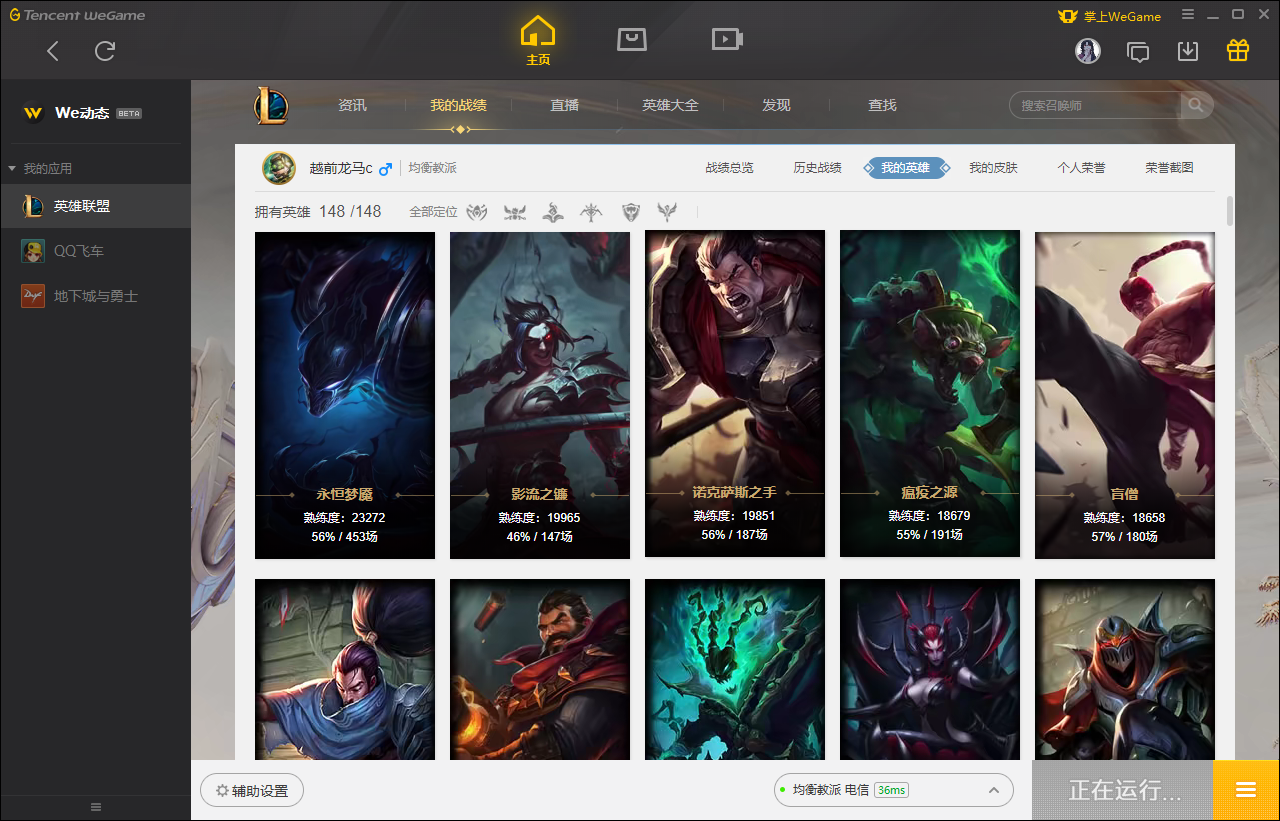
Task: Click the QQ飞车 app icon in sidebar
Action: tap(33, 251)
